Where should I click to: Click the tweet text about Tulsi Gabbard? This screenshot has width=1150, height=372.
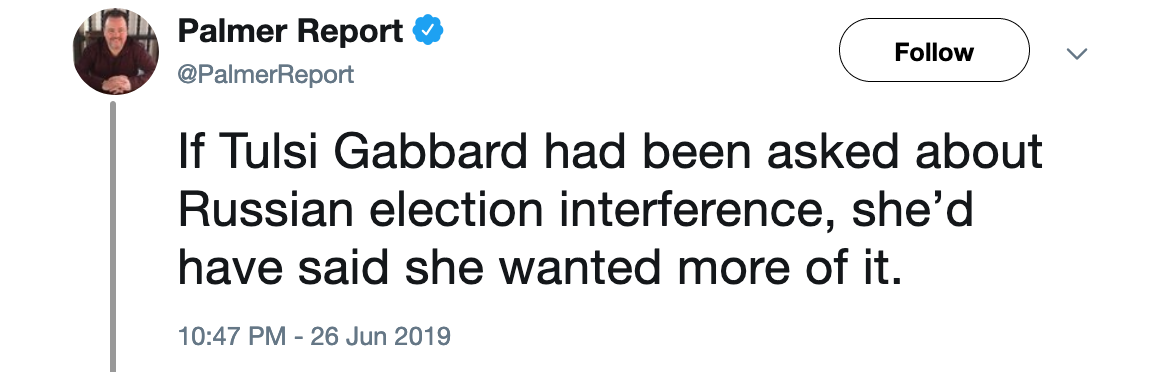pos(610,211)
